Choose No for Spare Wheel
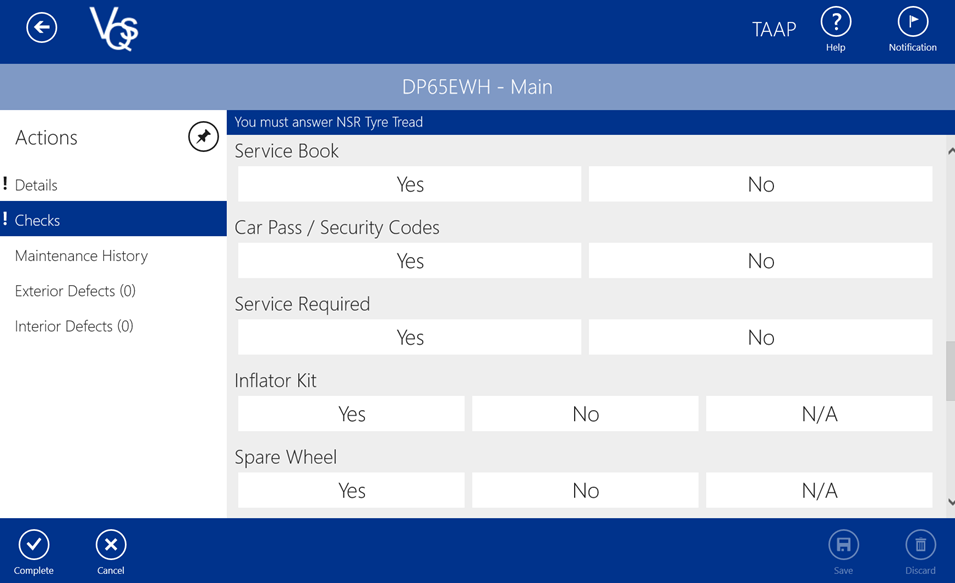Viewport: 955px width, 583px height. pos(585,491)
